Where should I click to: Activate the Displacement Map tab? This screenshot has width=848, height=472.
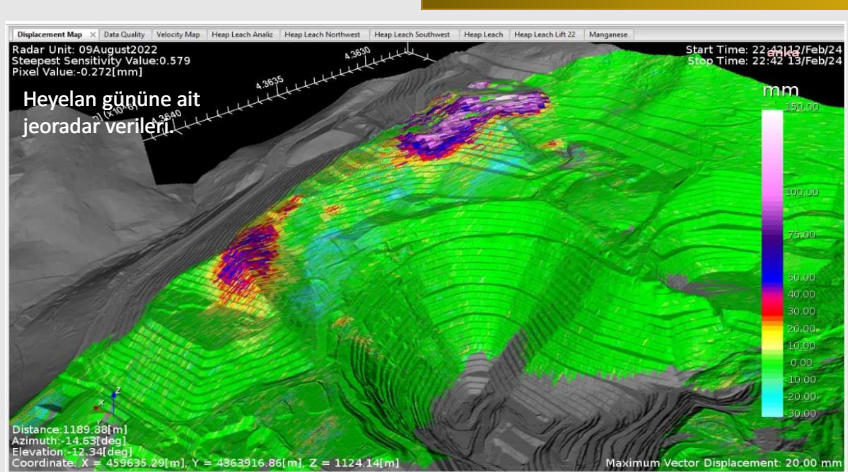[x=48, y=35]
